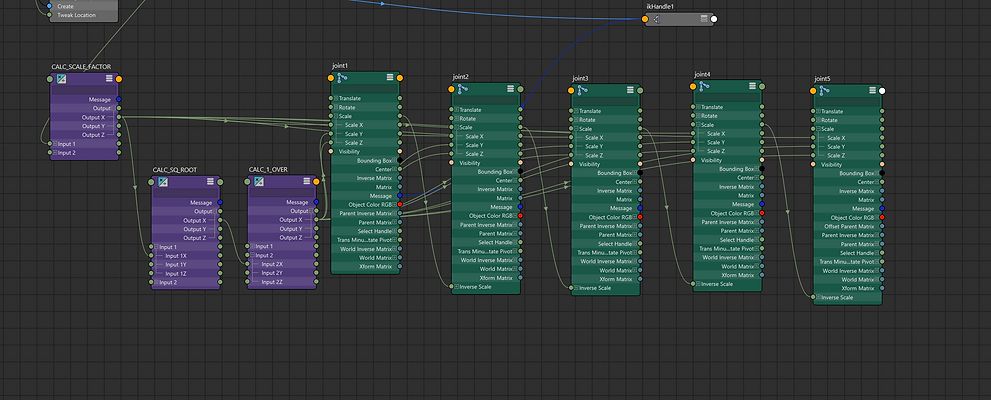This screenshot has height=400, width=991.
Task: Click the multiplyDivide icon on CALC_SCALE_FACTOR node
Action: click(61, 79)
